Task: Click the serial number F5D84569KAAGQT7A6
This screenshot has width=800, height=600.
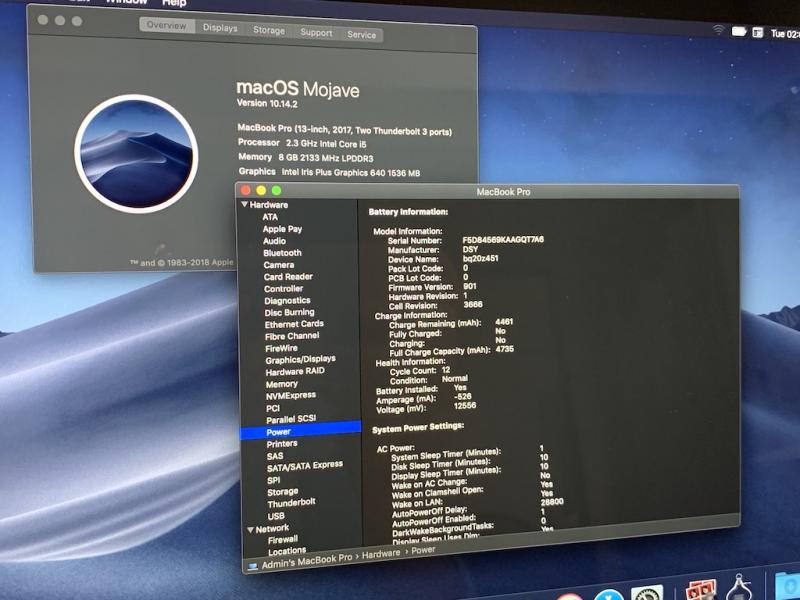Action: [x=503, y=239]
